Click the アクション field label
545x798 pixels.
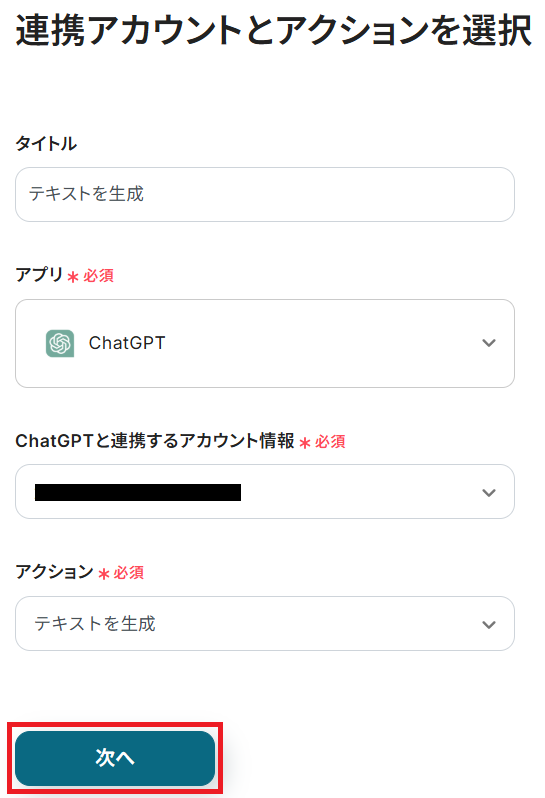tap(54, 572)
